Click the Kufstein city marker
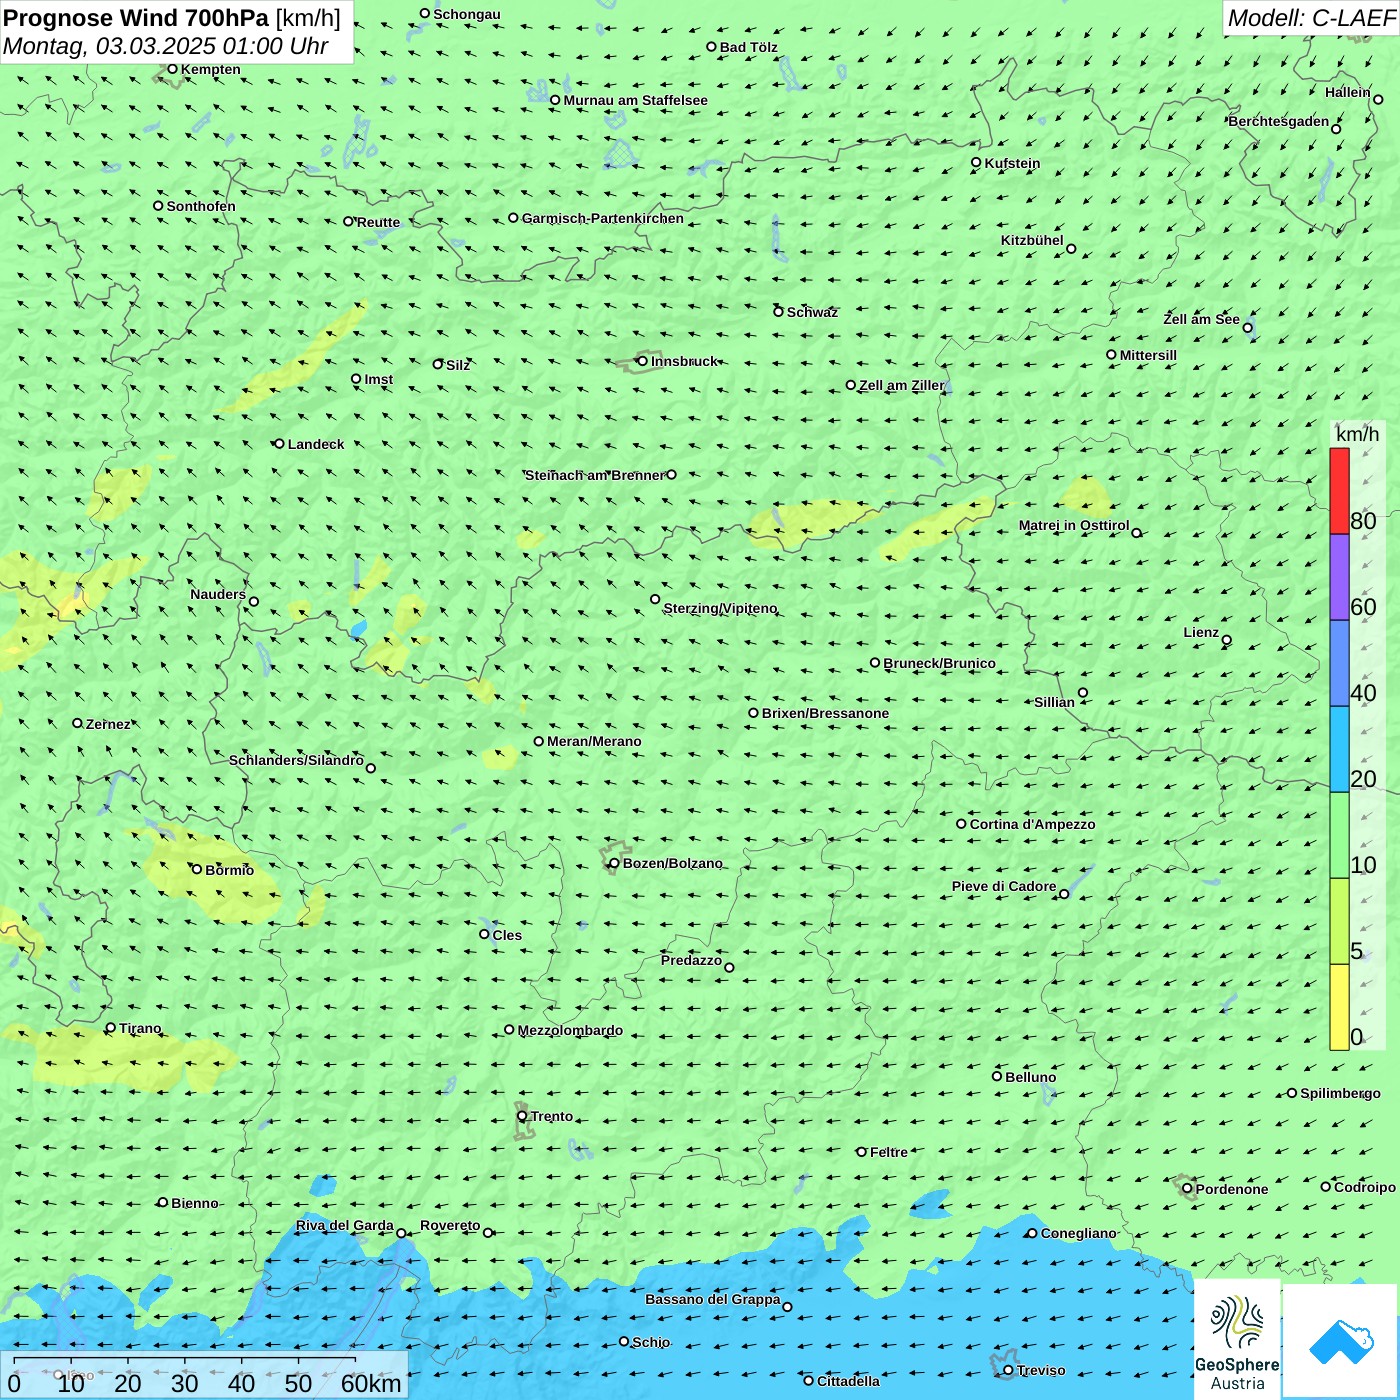Viewport: 1400px width, 1400px height. coord(976,162)
